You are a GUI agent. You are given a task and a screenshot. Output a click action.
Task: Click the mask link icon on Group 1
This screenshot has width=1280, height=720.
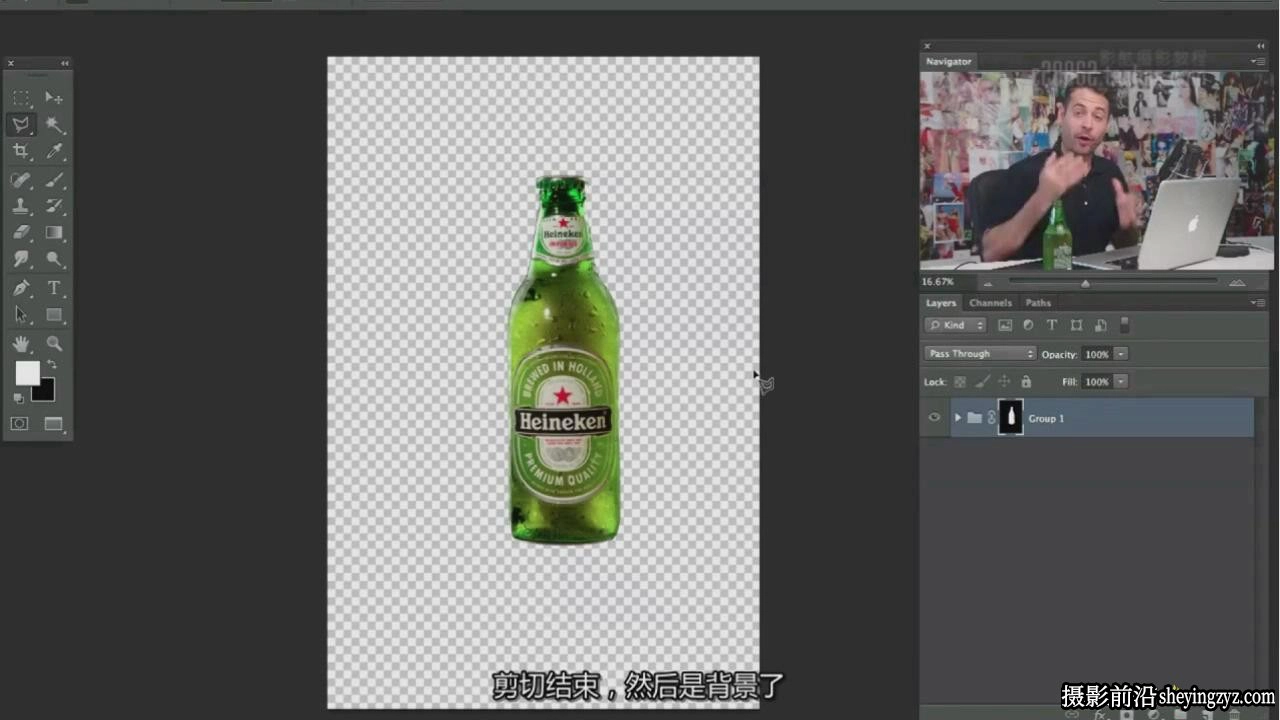pyautogui.click(x=992, y=418)
